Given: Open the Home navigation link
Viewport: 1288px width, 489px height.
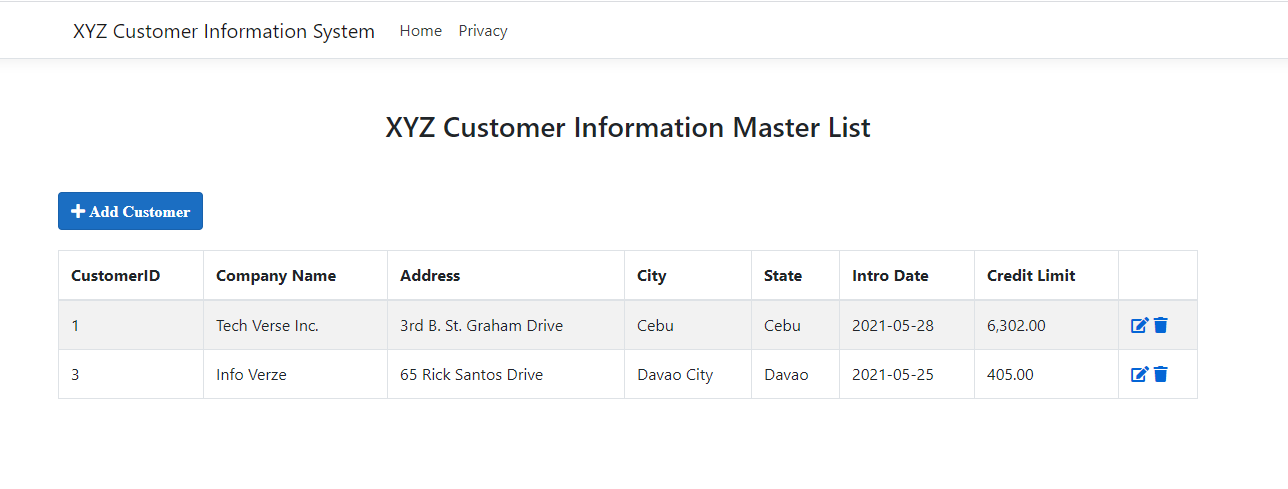Looking at the screenshot, I should click(420, 31).
